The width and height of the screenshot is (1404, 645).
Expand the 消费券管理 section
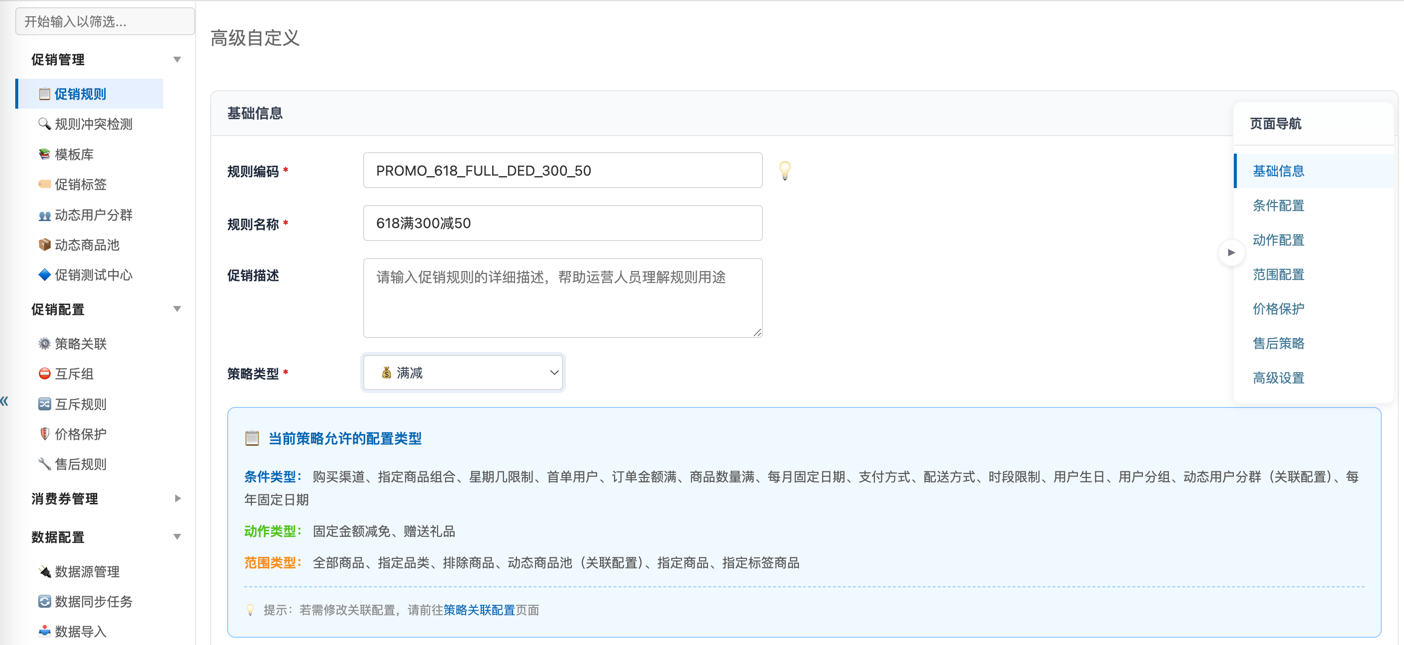click(177, 499)
